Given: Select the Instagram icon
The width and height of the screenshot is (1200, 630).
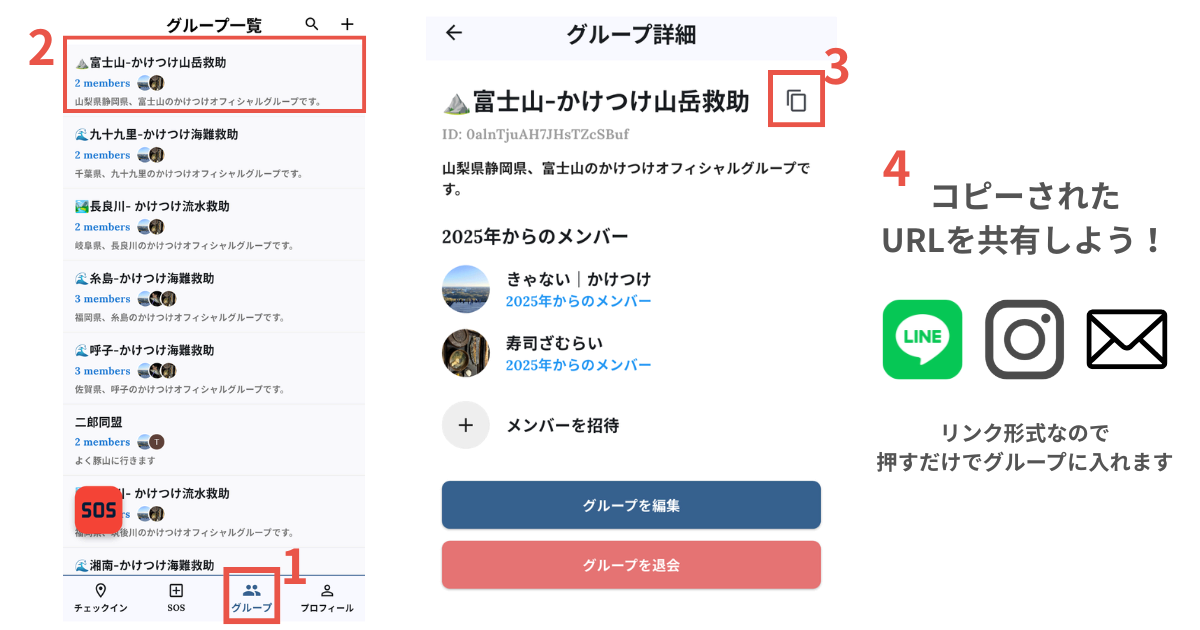Looking at the screenshot, I should tap(1024, 340).
